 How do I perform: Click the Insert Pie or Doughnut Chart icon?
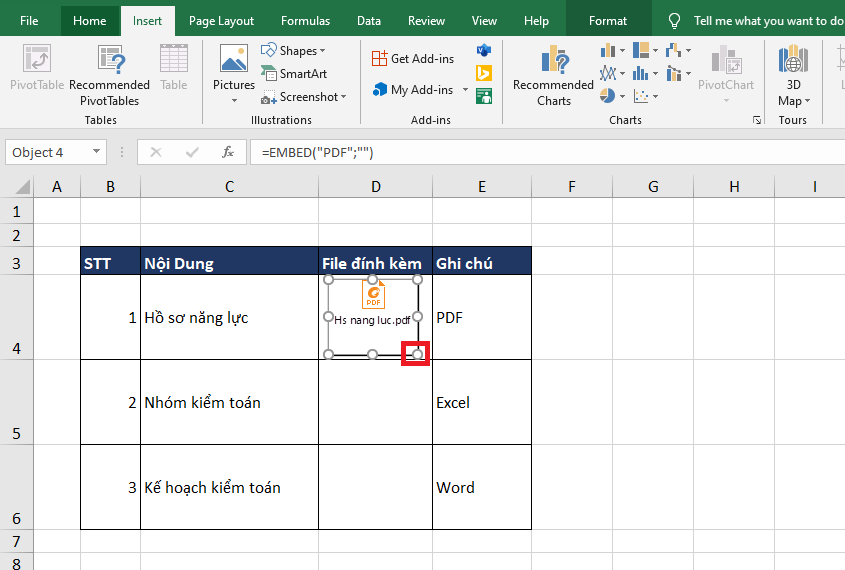(x=607, y=96)
